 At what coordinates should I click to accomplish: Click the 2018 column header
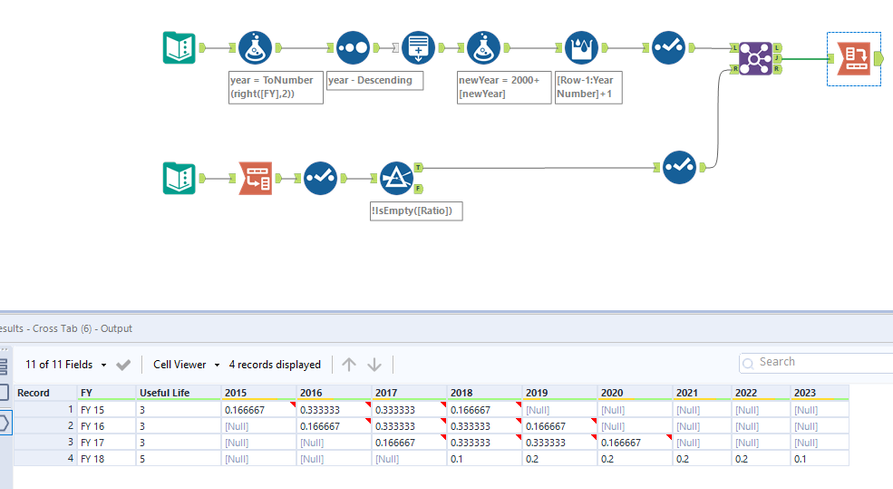484,393
